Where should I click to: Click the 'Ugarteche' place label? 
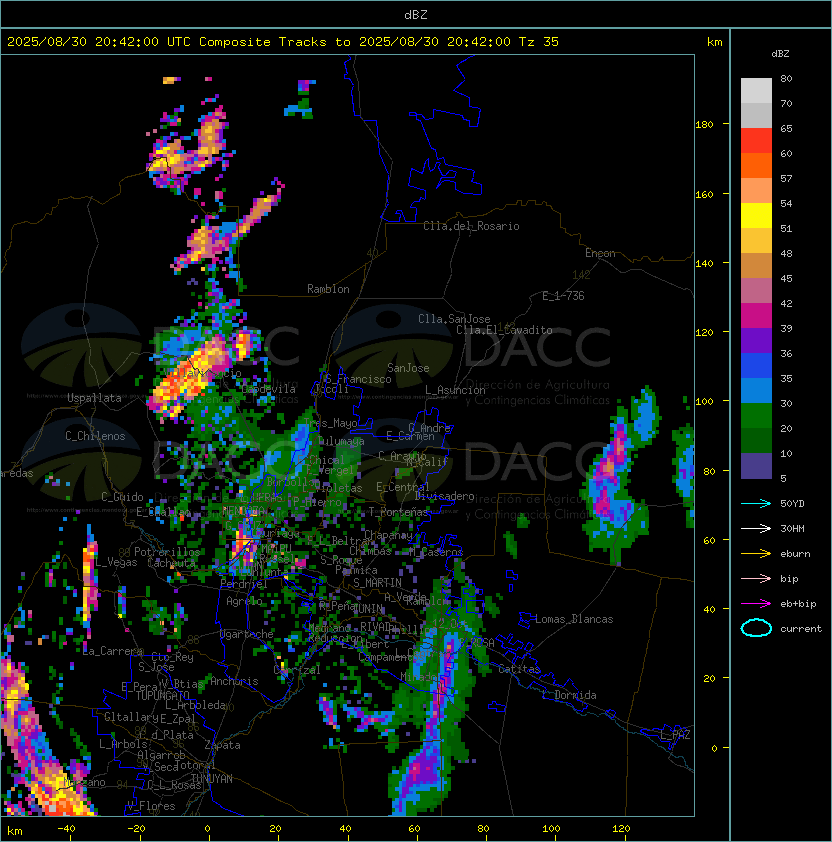(247, 634)
